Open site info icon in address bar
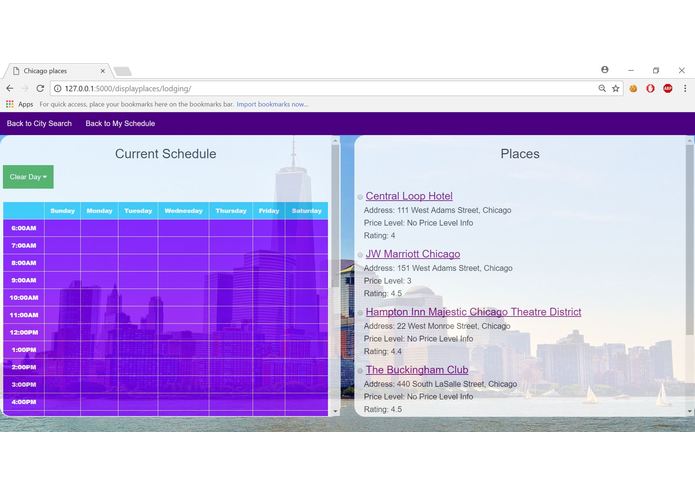This screenshot has width=695, height=494. click(x=58, y=89)
